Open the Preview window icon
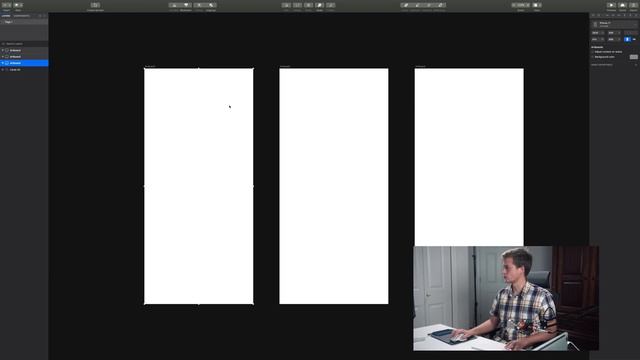 tap(611, 5)
